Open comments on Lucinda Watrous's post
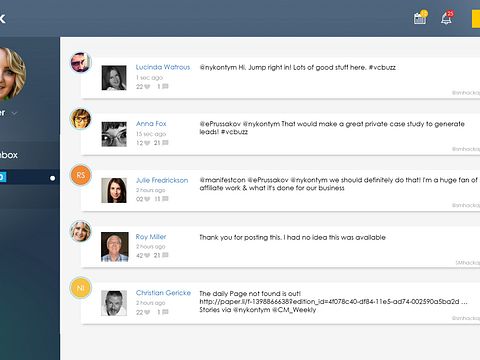 point(165,86)
